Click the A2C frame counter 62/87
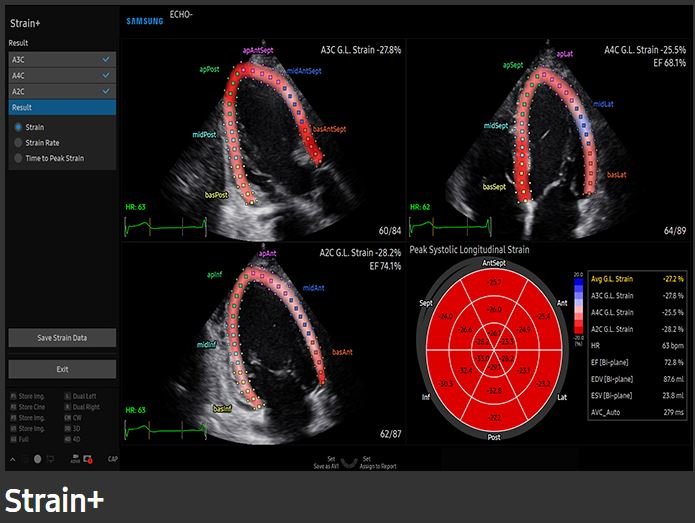 coord(390,434)
